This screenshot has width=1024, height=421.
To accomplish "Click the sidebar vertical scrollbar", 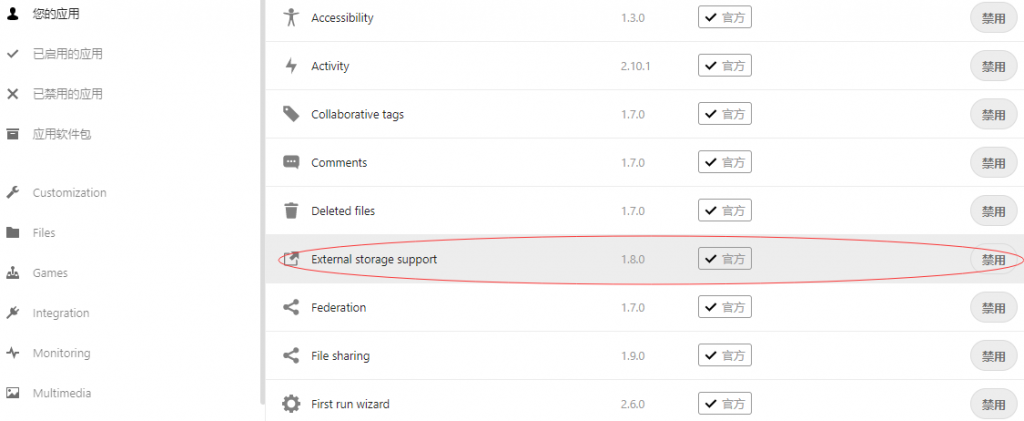I will click(262, 200).
